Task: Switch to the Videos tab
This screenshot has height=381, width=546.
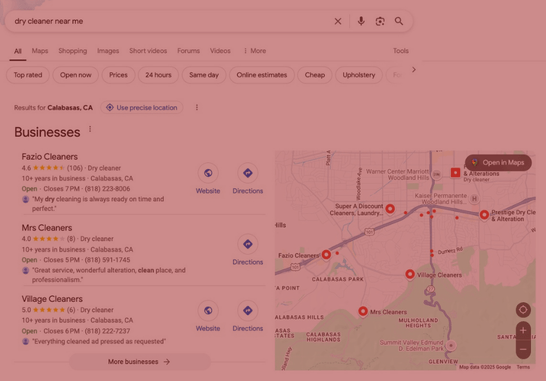Action: click(x=220, y=51)
